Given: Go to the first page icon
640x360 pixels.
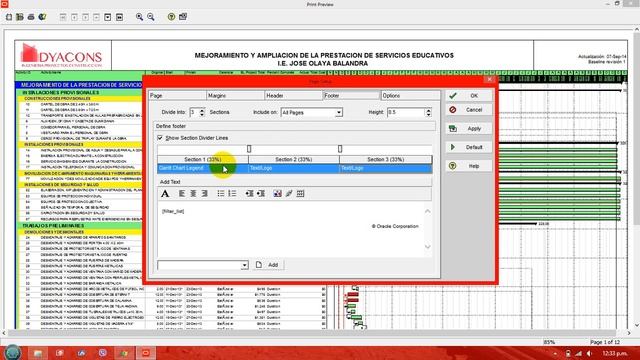Looking at the screenshot, I should tap(63, 17).
